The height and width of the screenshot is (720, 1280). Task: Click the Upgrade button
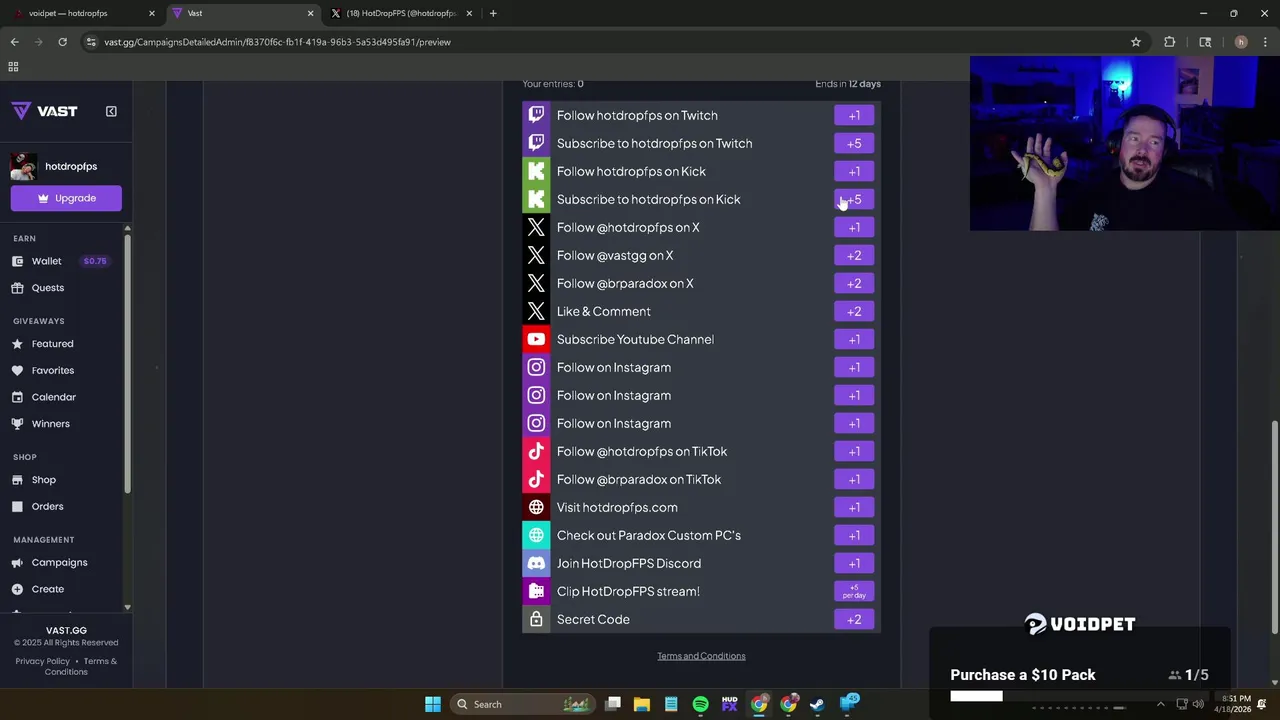coord(66,198)
